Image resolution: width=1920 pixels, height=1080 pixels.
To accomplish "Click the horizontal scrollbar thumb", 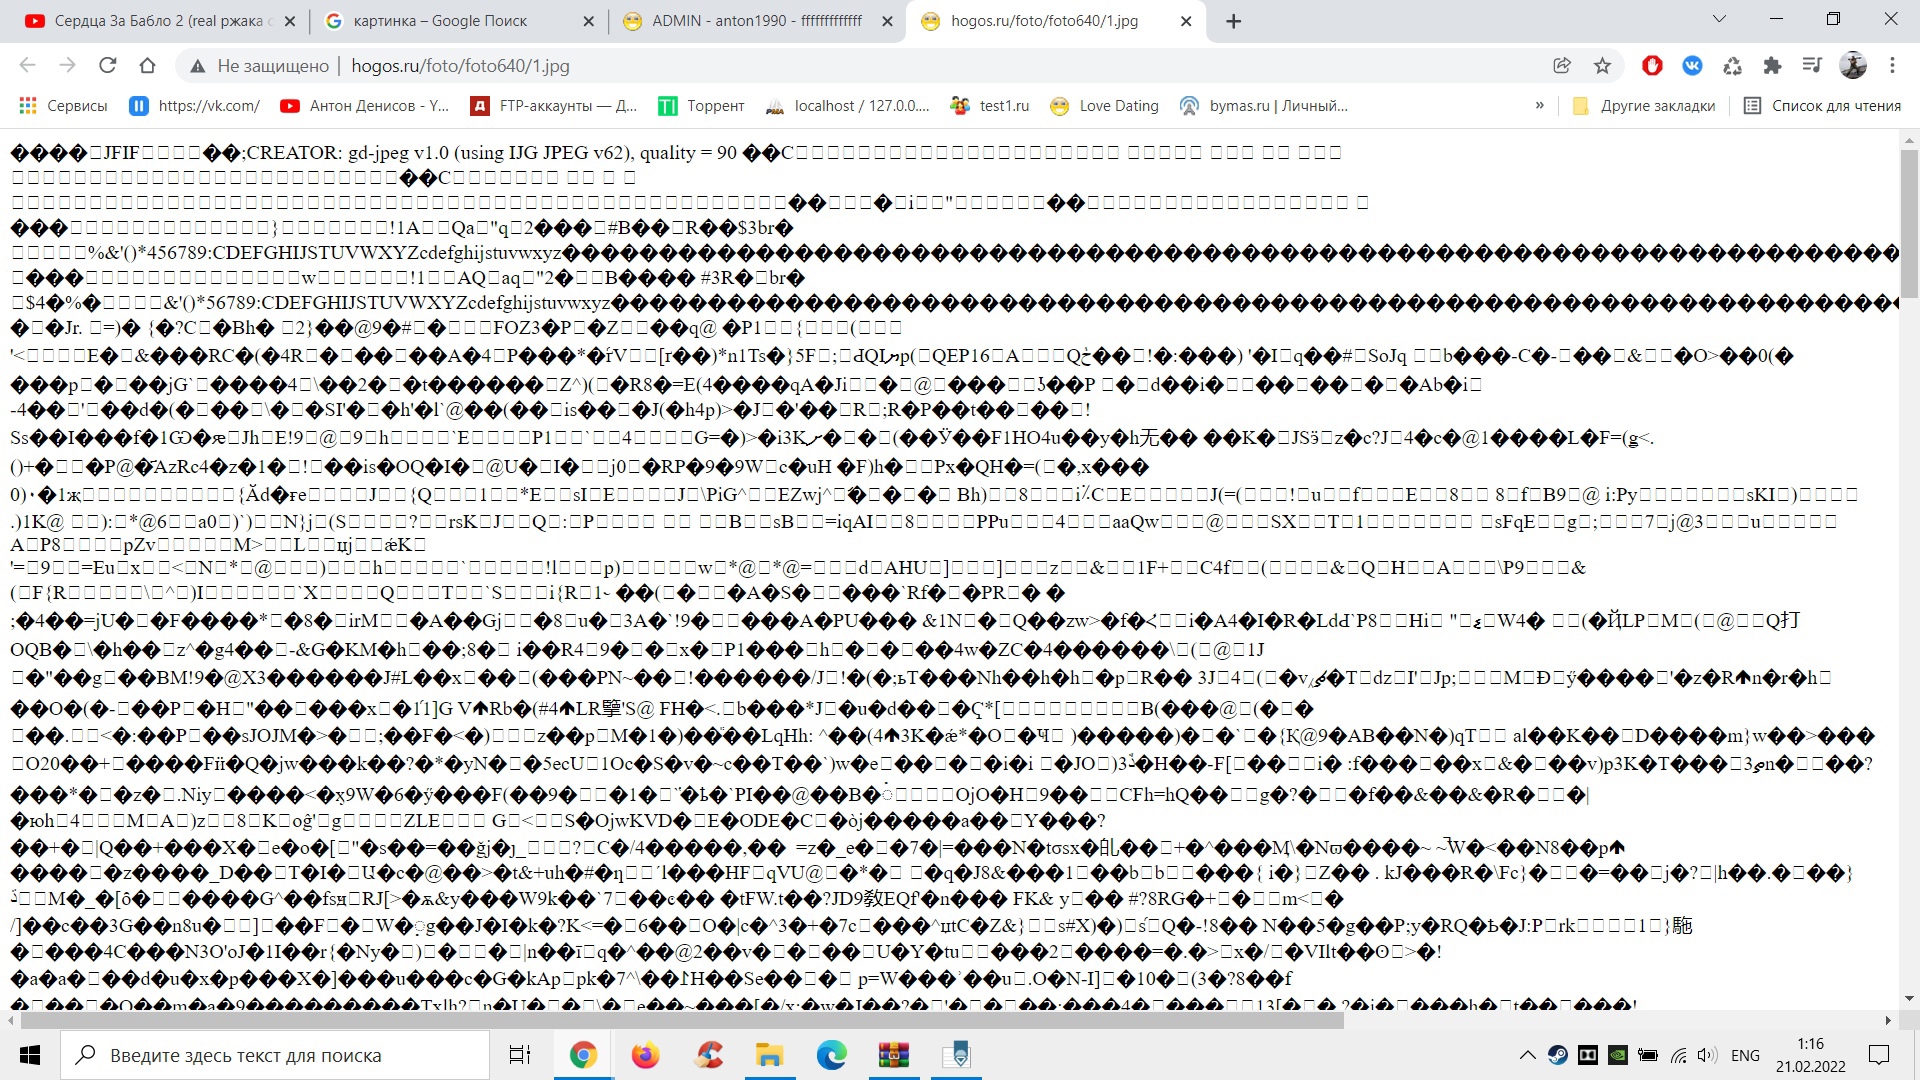I will [x=680, y=1020].
